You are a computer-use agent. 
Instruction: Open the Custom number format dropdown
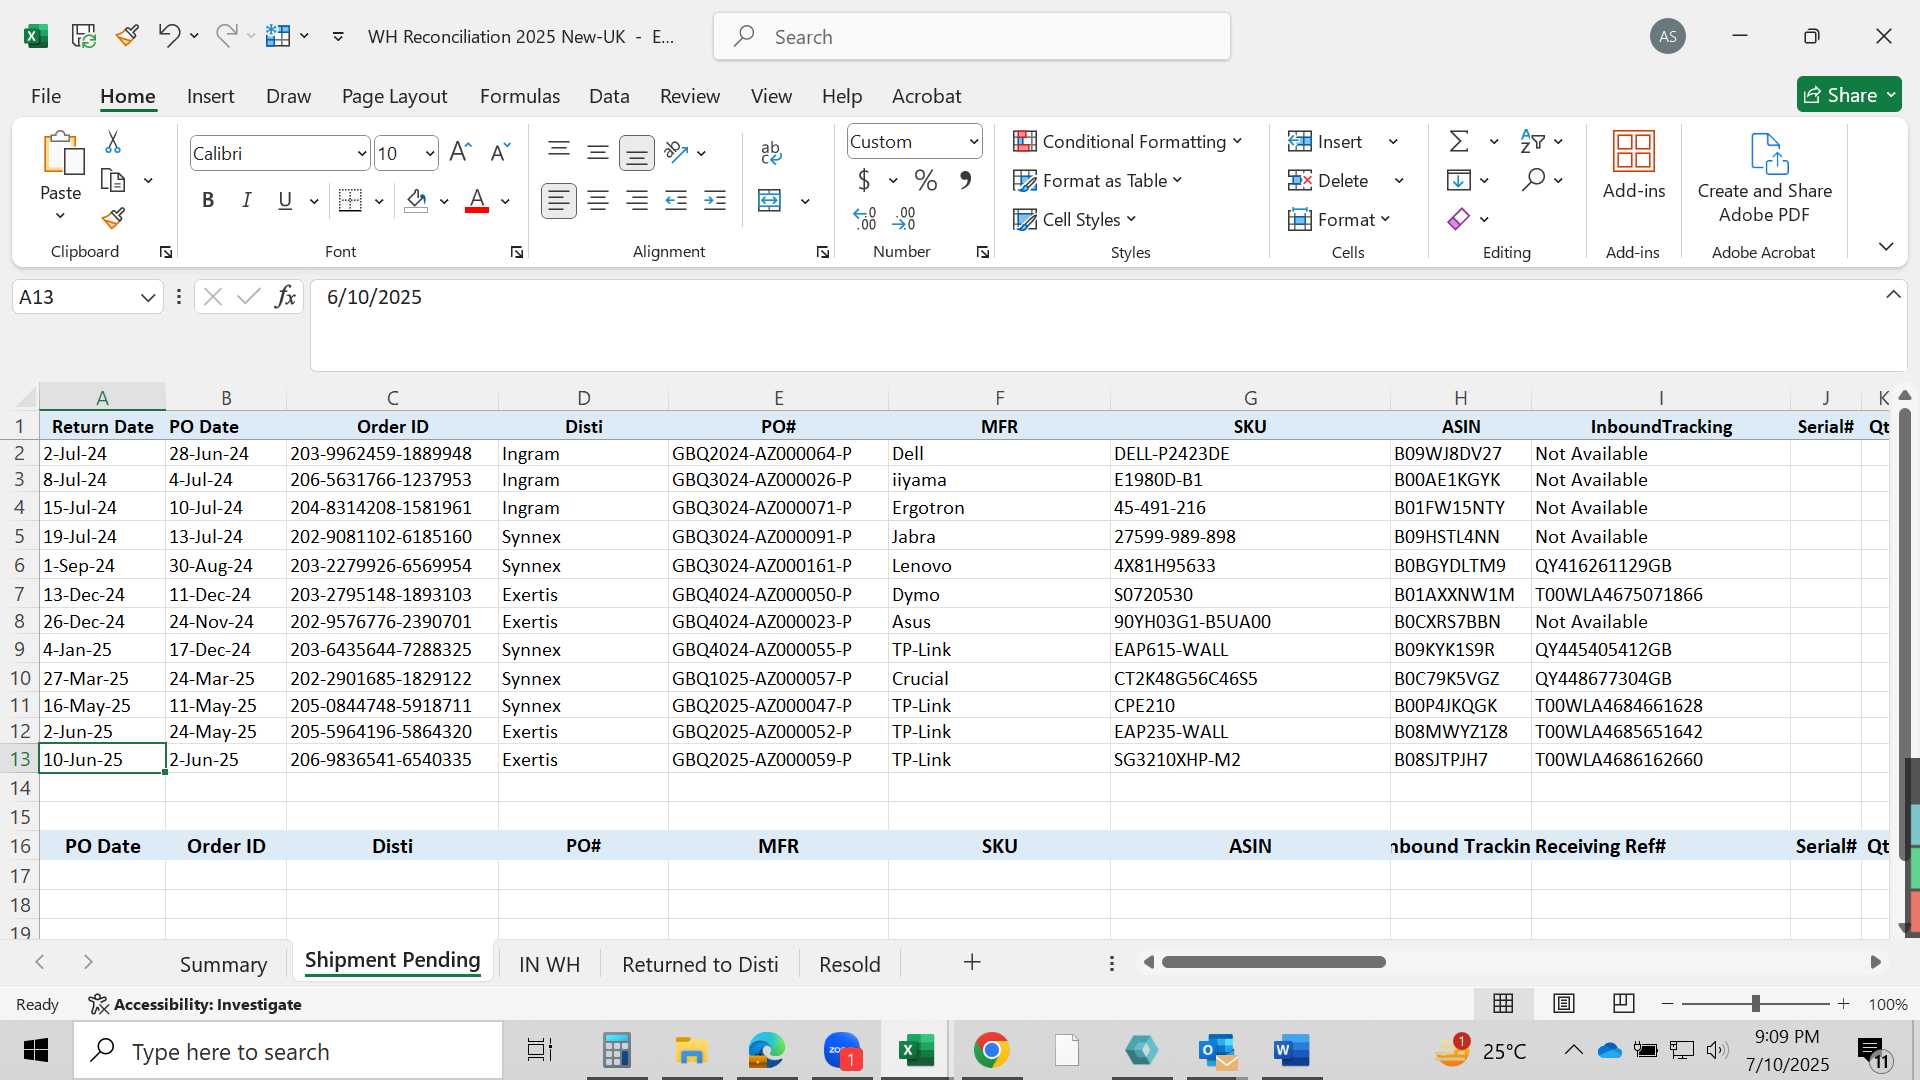click(973, 142)
